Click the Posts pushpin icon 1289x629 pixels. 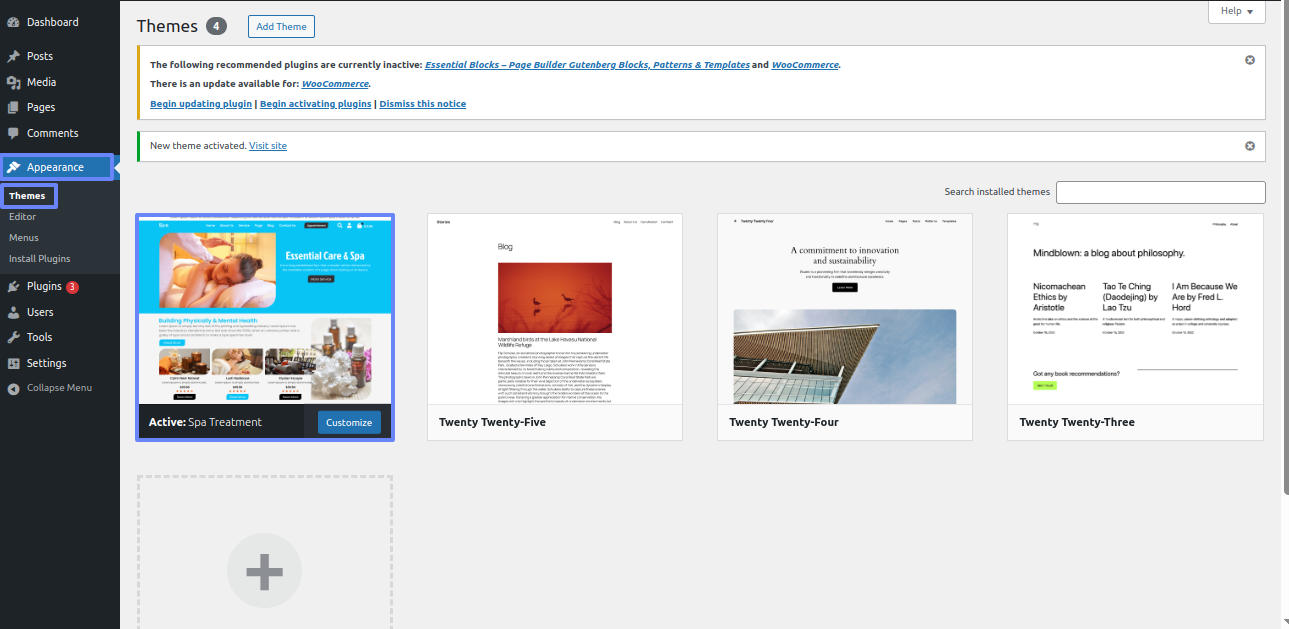tap(13, 56)
